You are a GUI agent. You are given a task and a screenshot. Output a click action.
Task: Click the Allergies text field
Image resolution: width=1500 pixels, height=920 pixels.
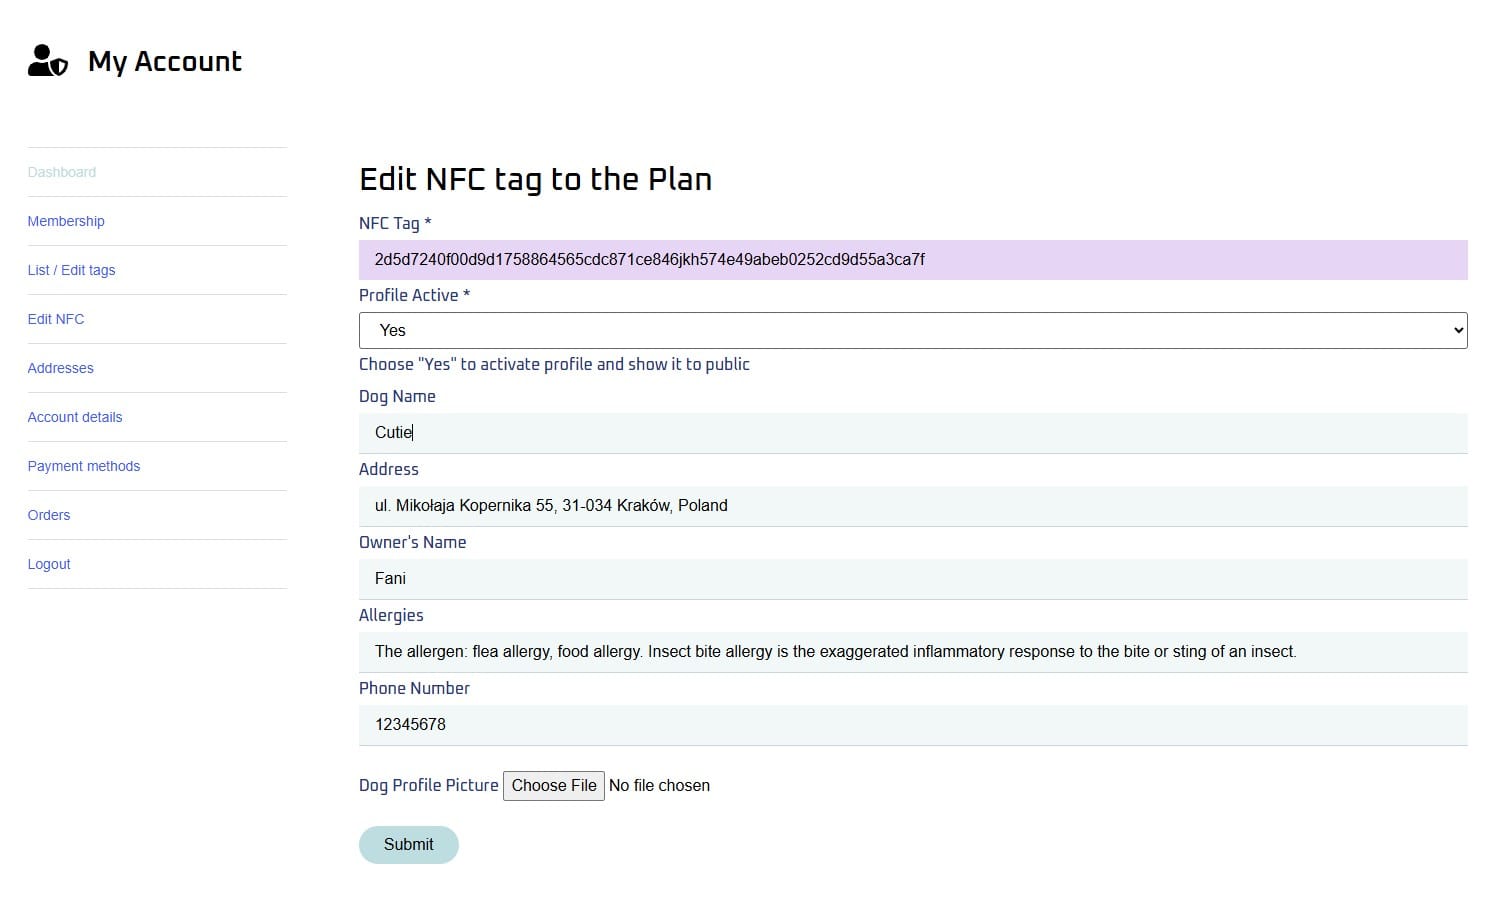tap(912, 652)
